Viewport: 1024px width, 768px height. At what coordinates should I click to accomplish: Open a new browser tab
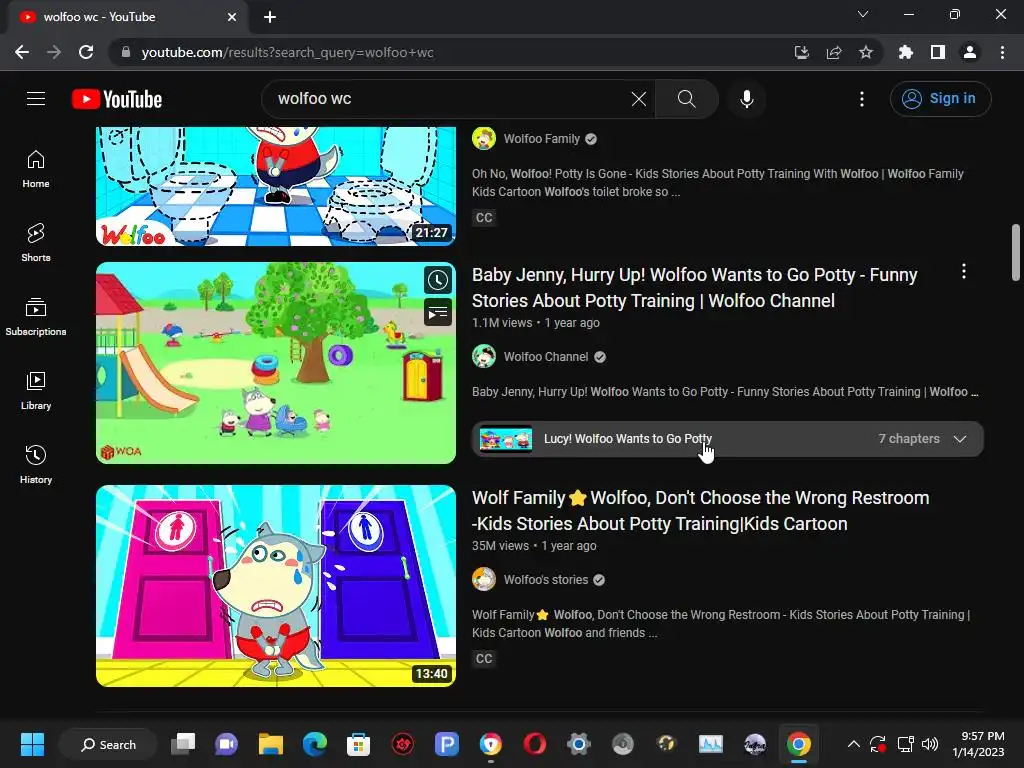tap(270, 17)
